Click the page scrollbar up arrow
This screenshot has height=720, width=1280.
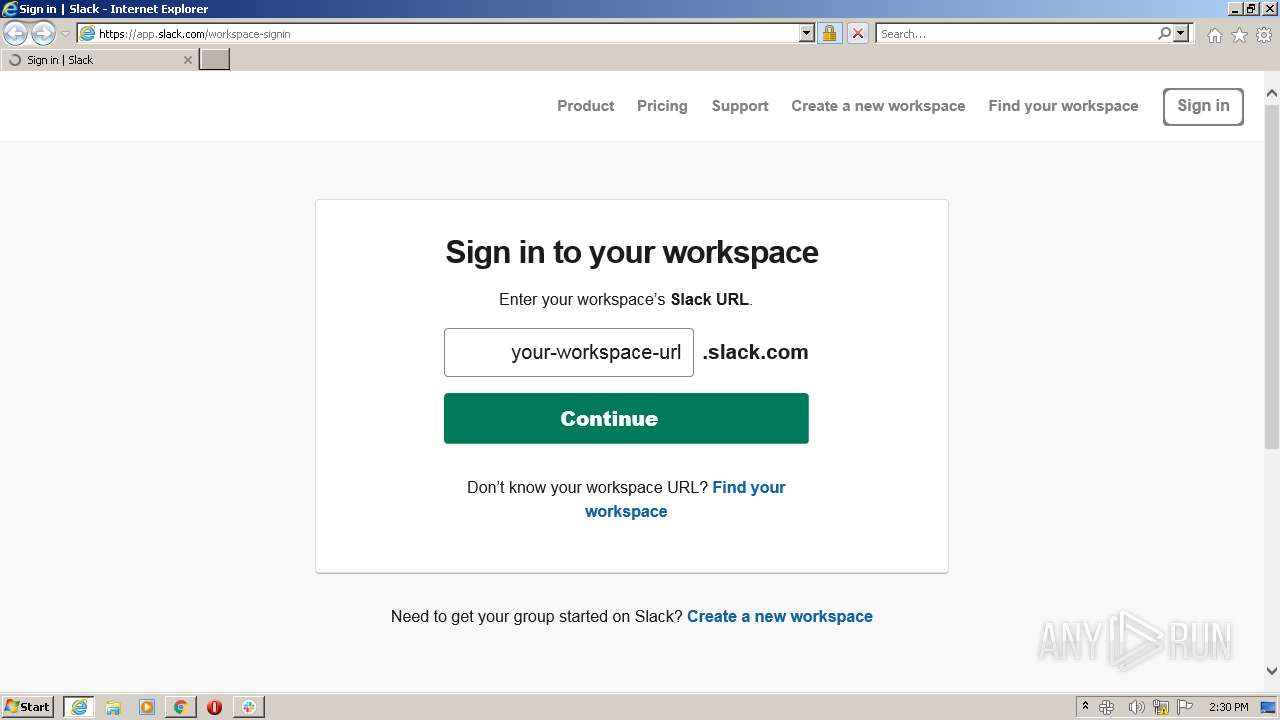[x=1272, y=94]
